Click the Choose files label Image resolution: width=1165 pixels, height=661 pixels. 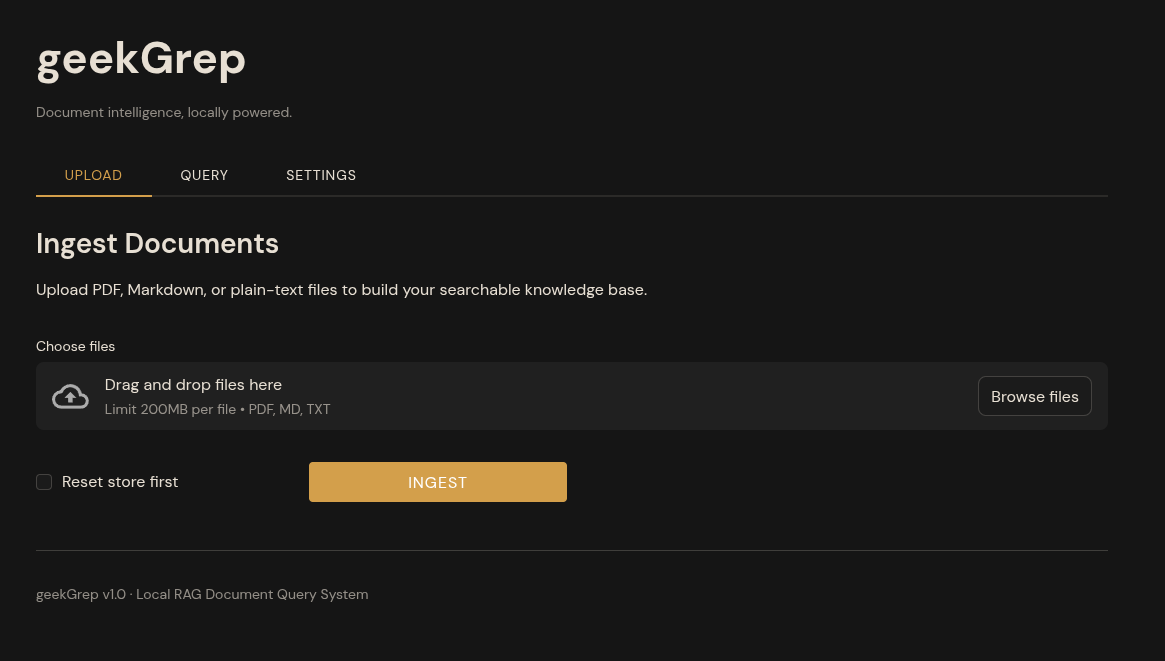pos(75,346)
